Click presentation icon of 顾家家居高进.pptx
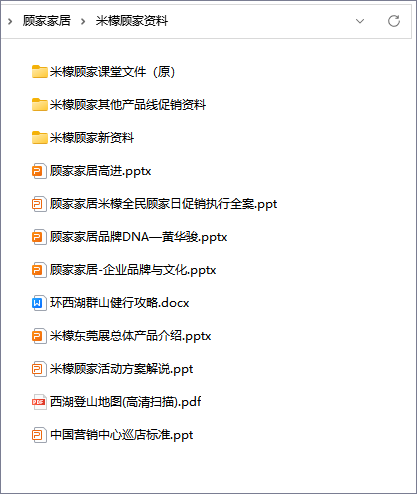 tap(39, 171)
